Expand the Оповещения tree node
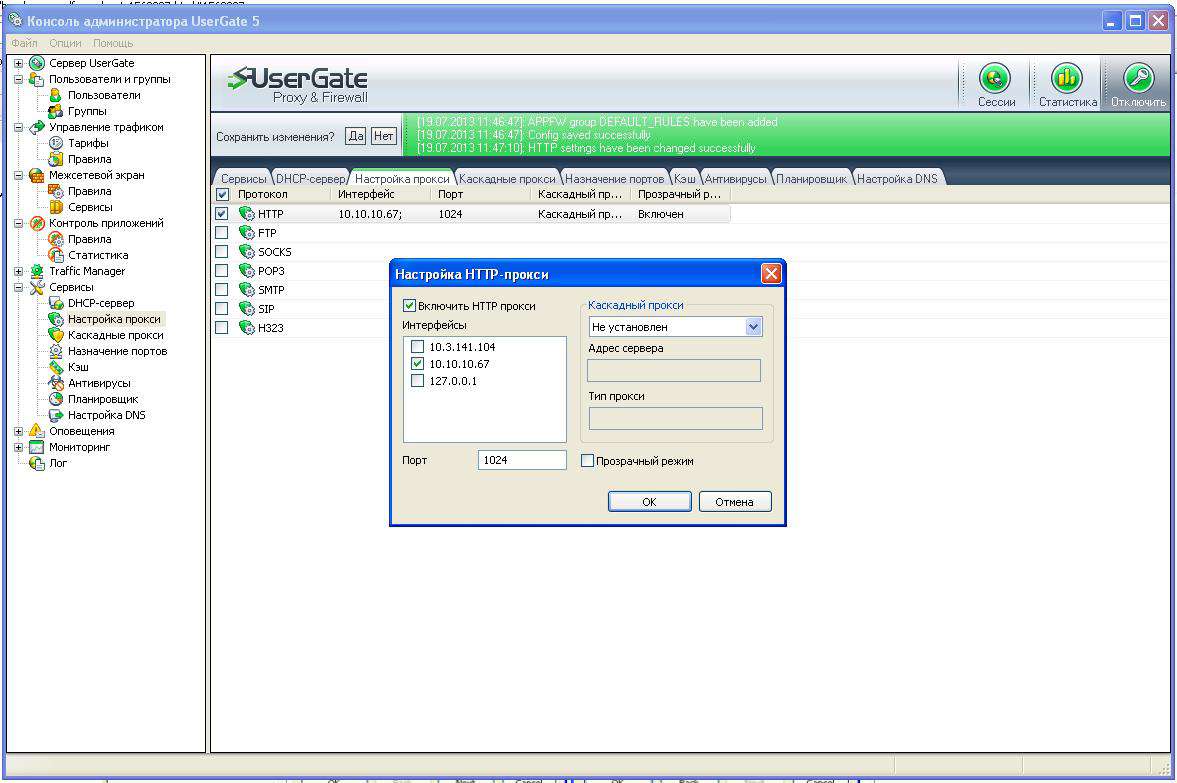The height and width of the screenshot is (783, 1177). coord(19,431)
